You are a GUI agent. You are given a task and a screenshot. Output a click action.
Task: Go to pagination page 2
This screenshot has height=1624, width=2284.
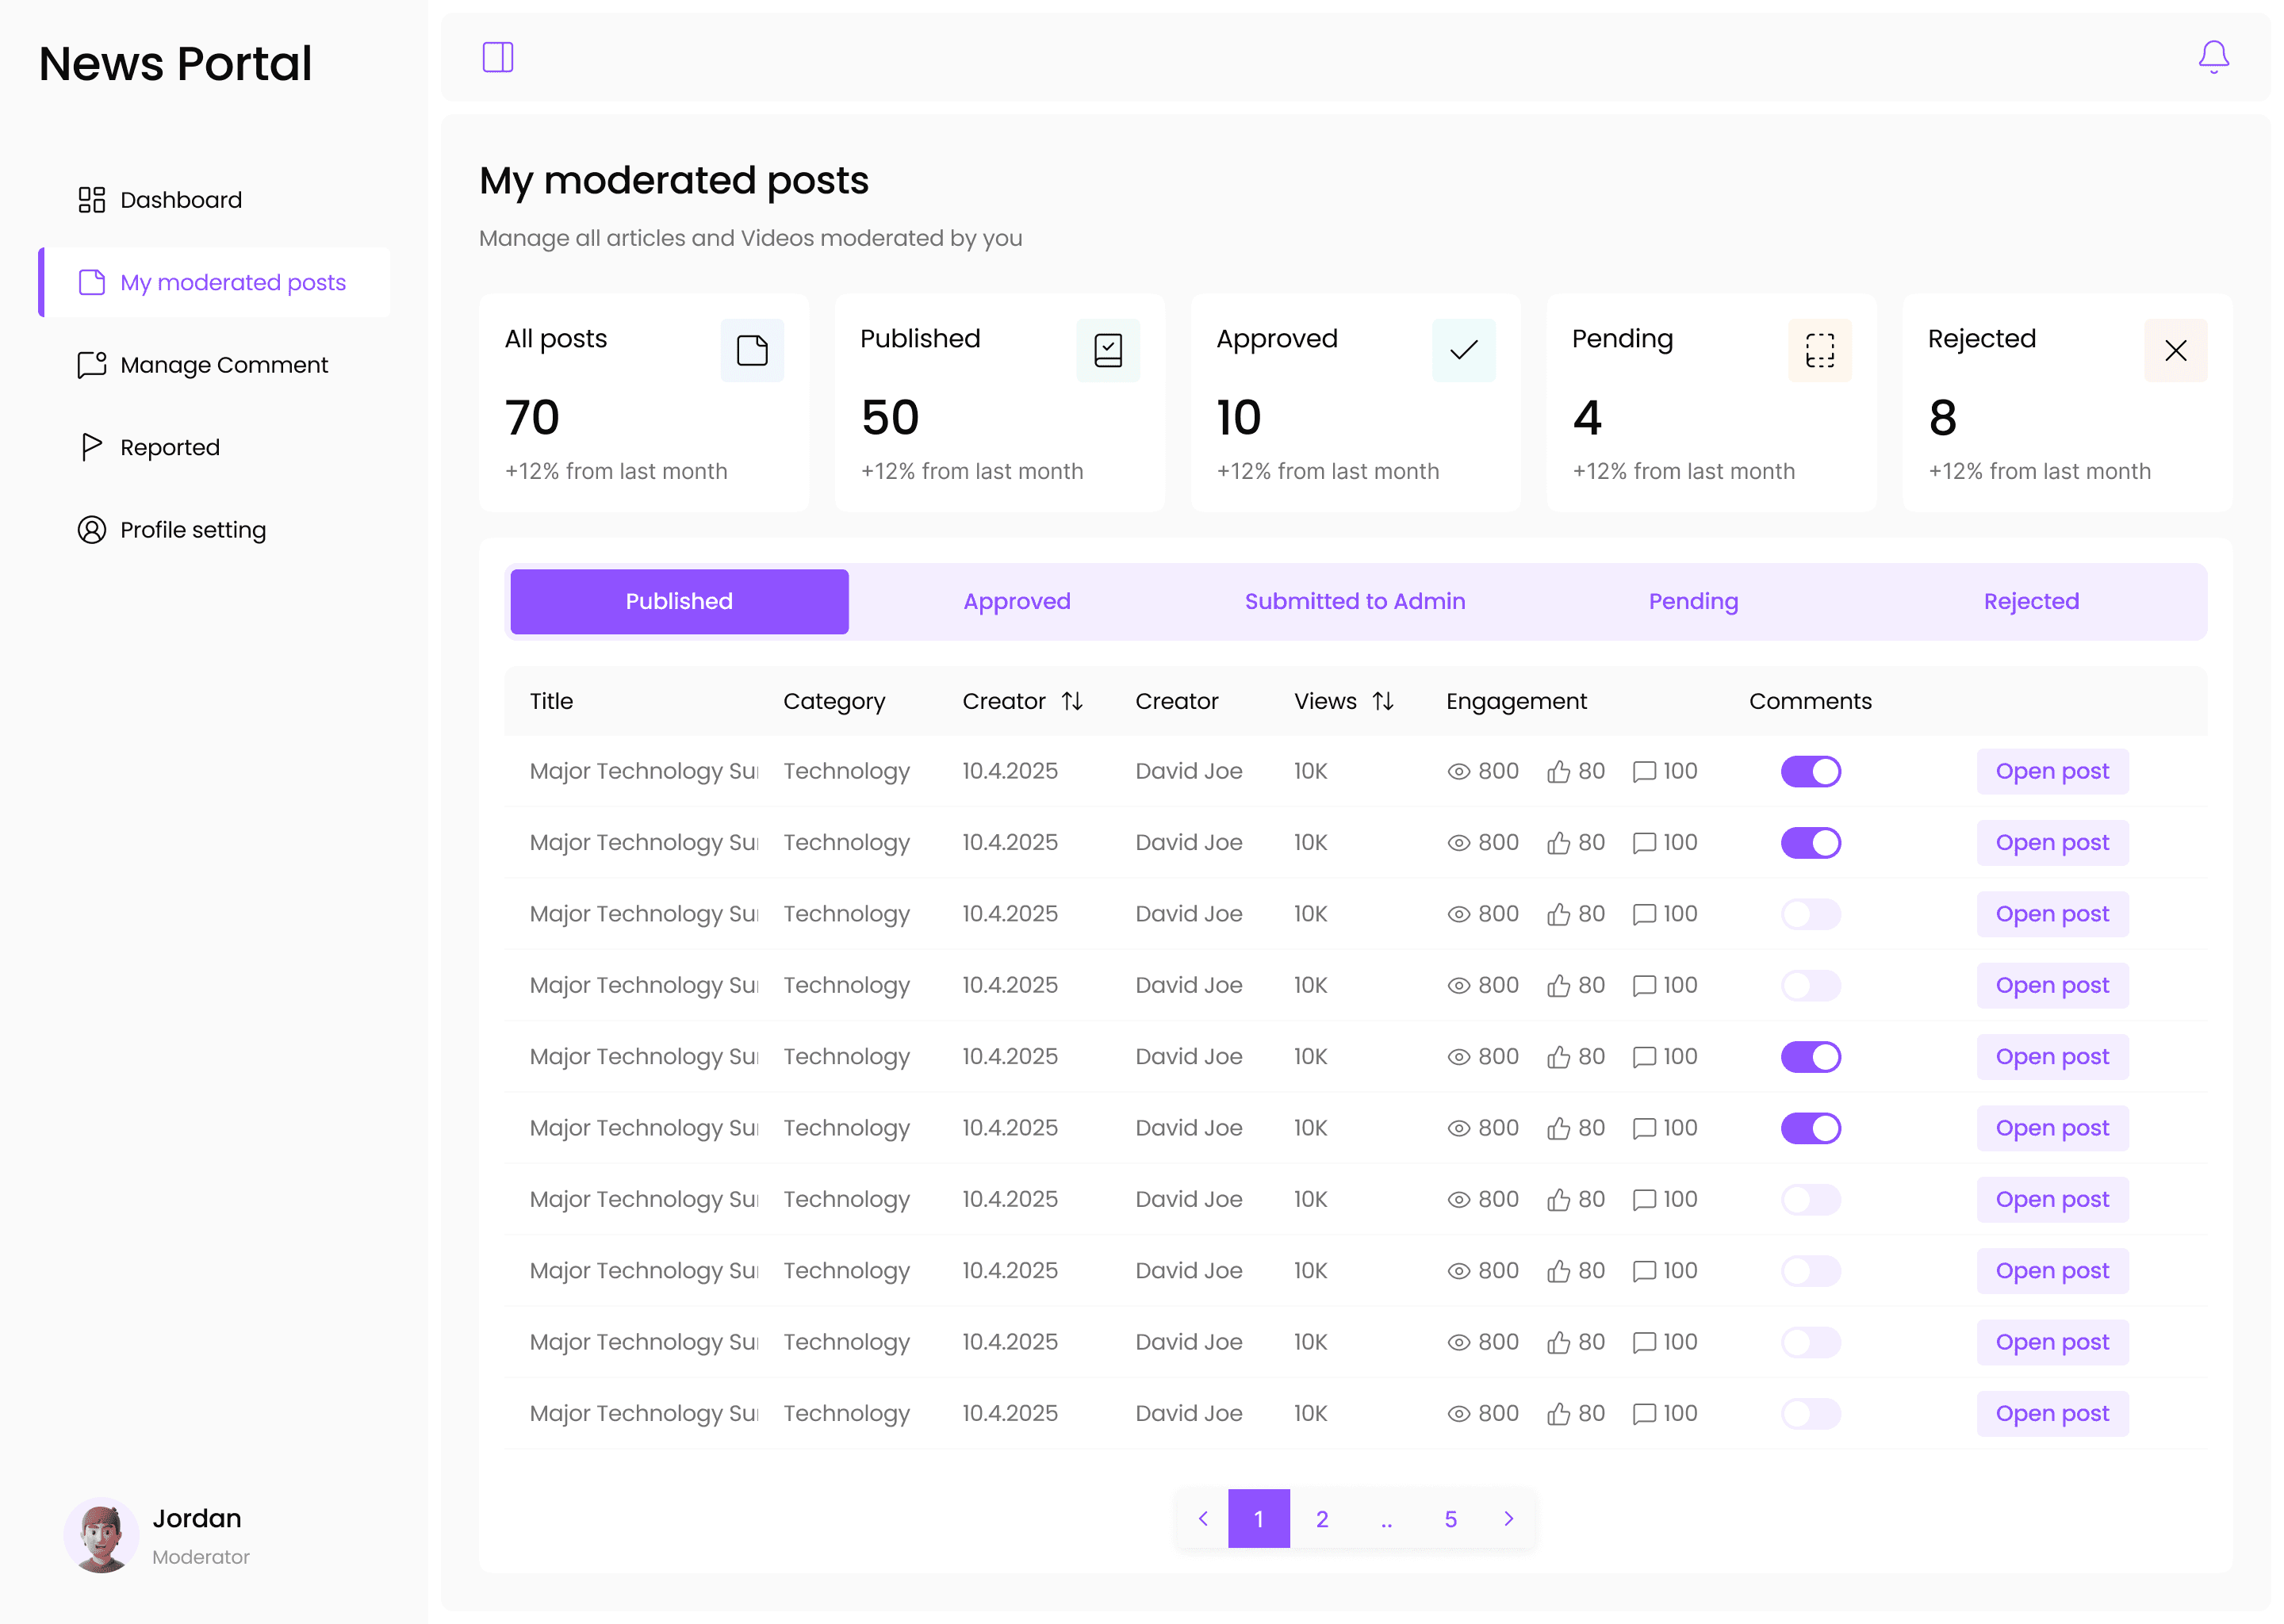(x=1322, y=1519)
